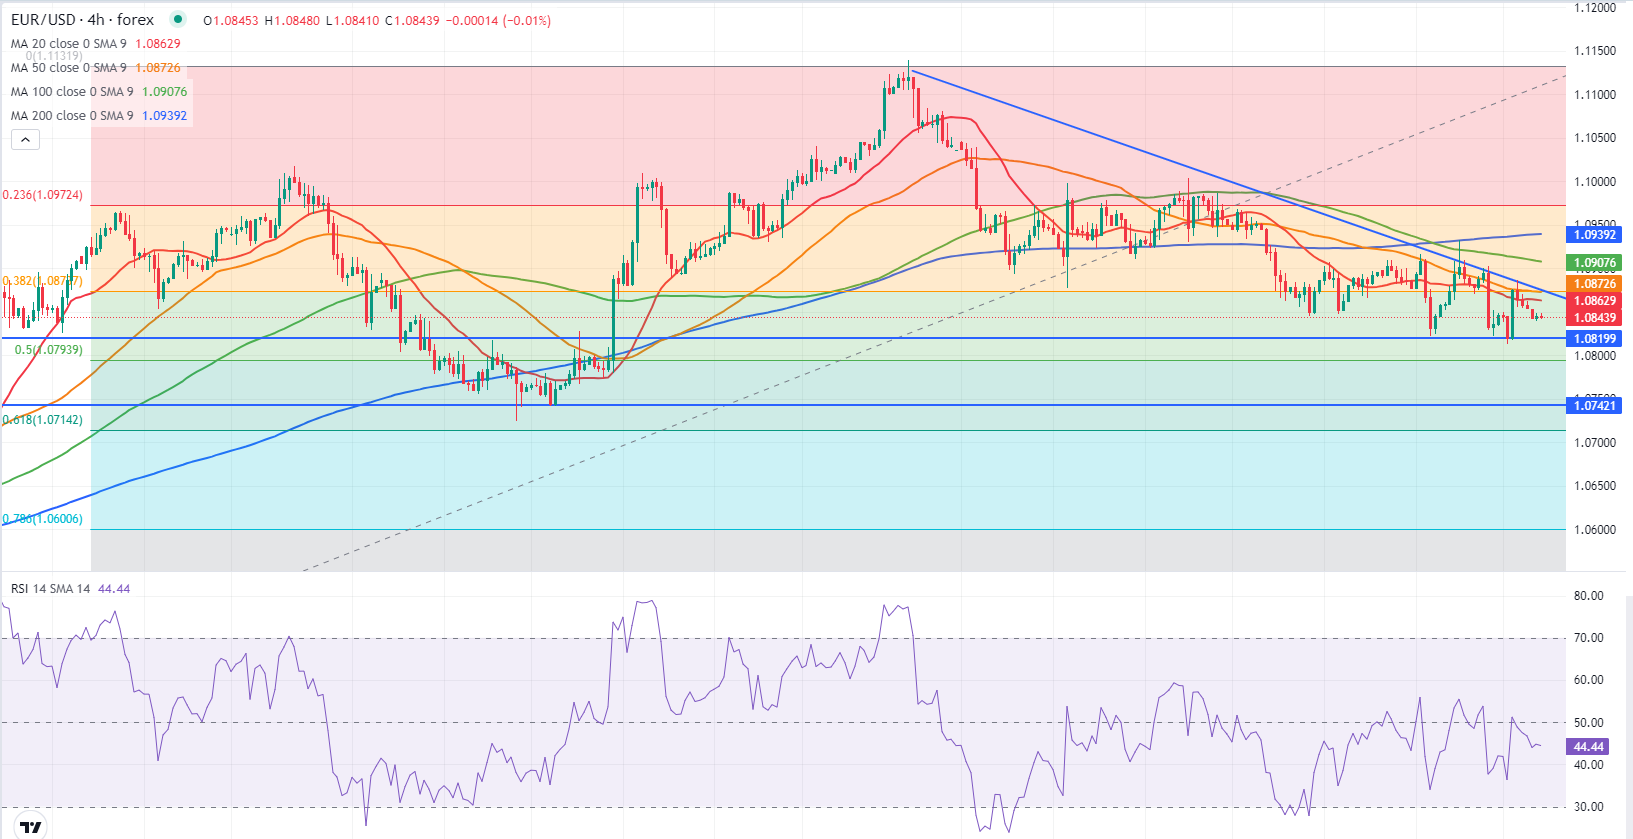This screenshot has width=1633, height=839.
Task: Click the 70.00 level on RSI scale
Action: coord(1588,638)
